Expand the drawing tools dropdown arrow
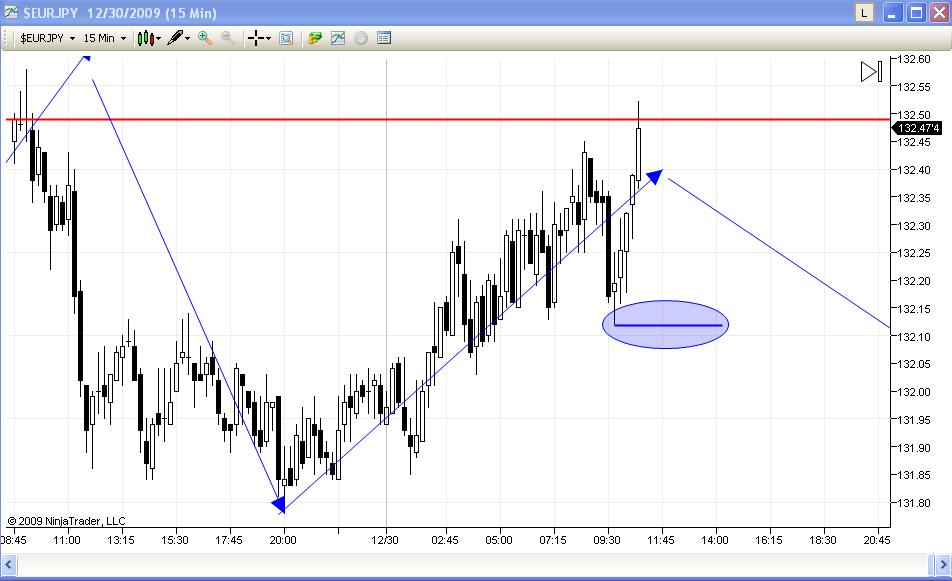 click(x=188, y=38)
